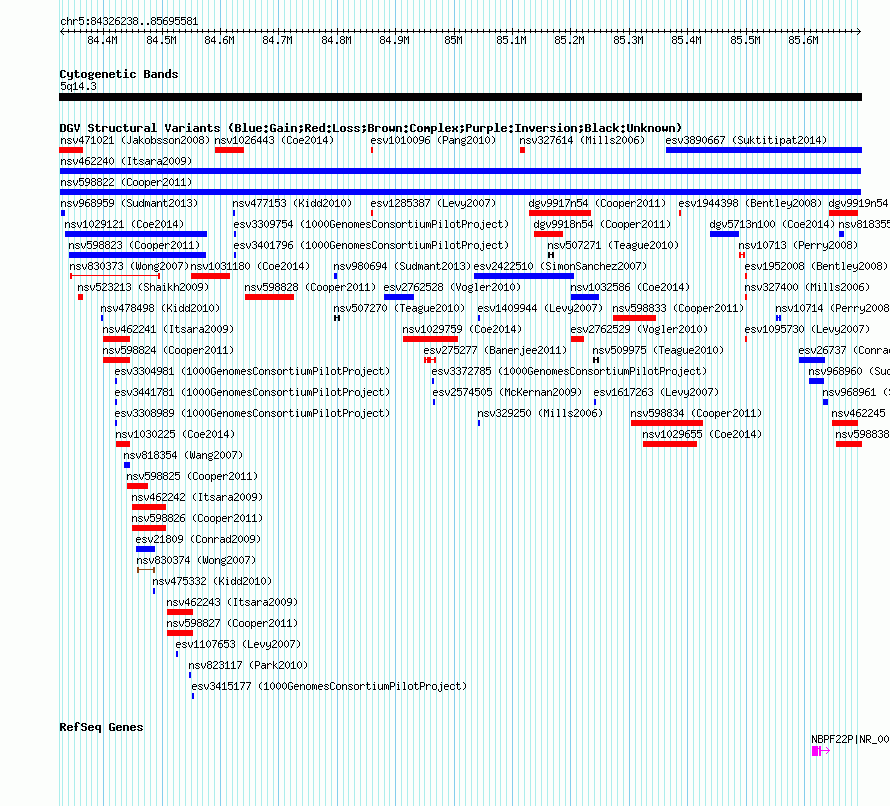Select the red nsv1029655 (Coe2014) bar
890x806 pixels.
(x=670, y=444)
